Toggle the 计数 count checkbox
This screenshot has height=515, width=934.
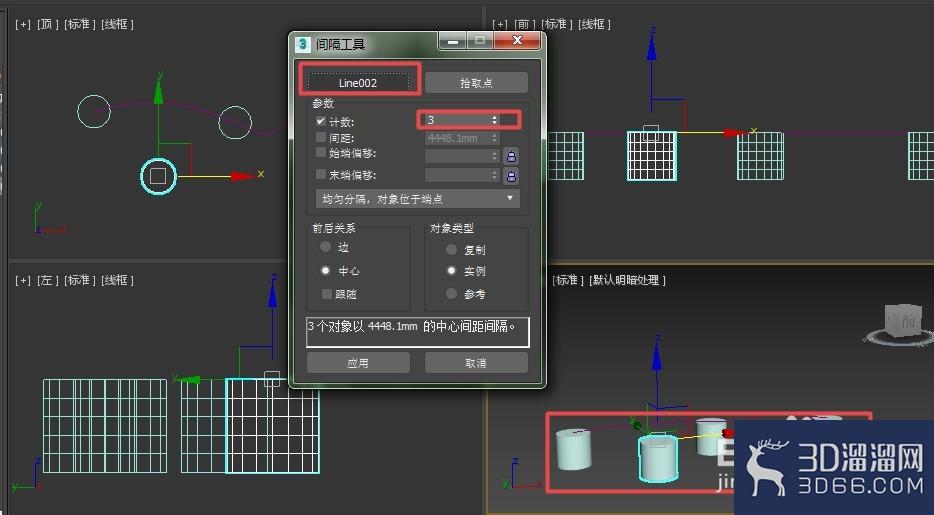321,121
